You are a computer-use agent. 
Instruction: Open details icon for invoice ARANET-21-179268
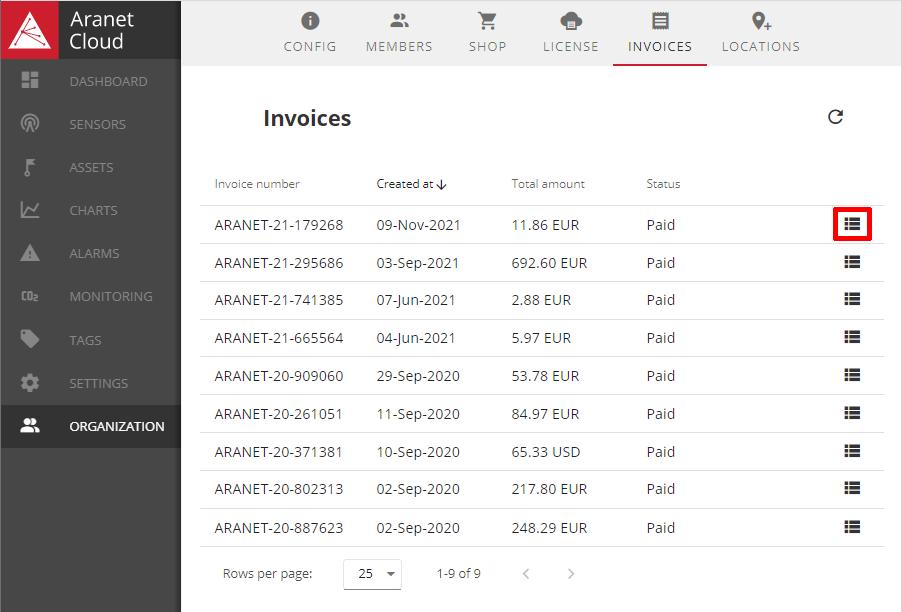(x=852, y=224)
